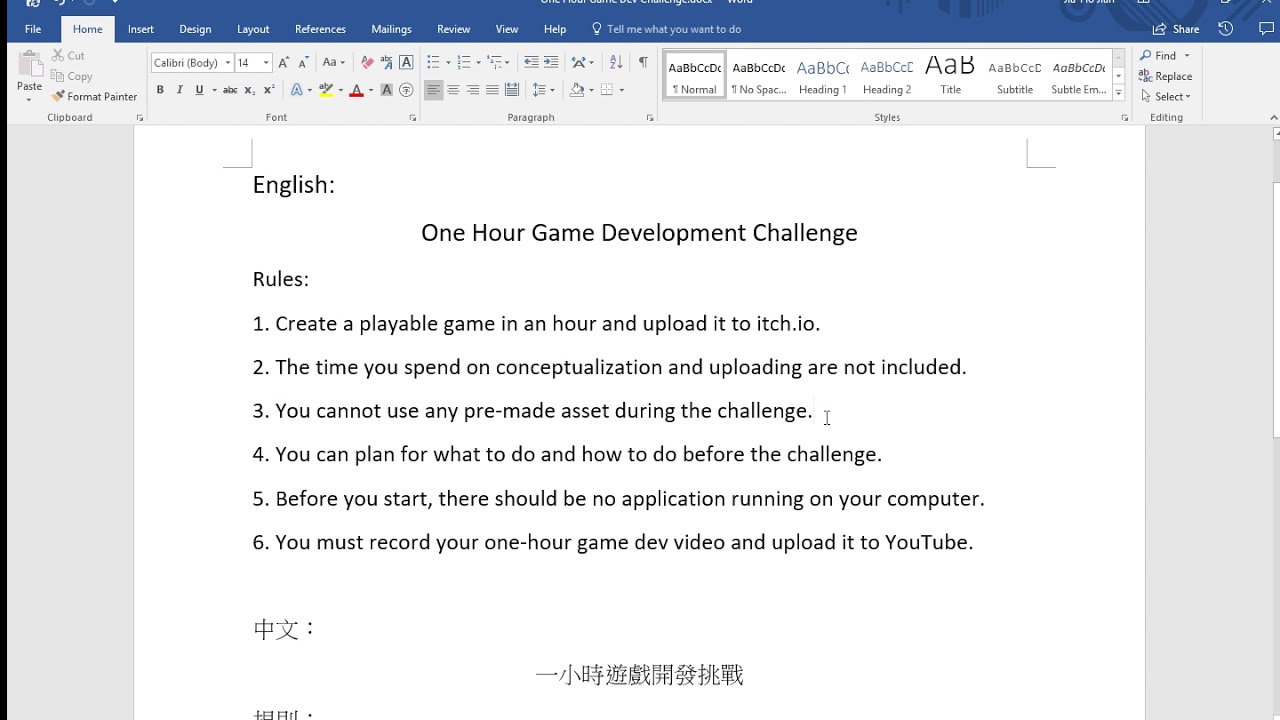1280x720 pixels.
Task: Switch to the Design tab
Action: click(195, 29)
